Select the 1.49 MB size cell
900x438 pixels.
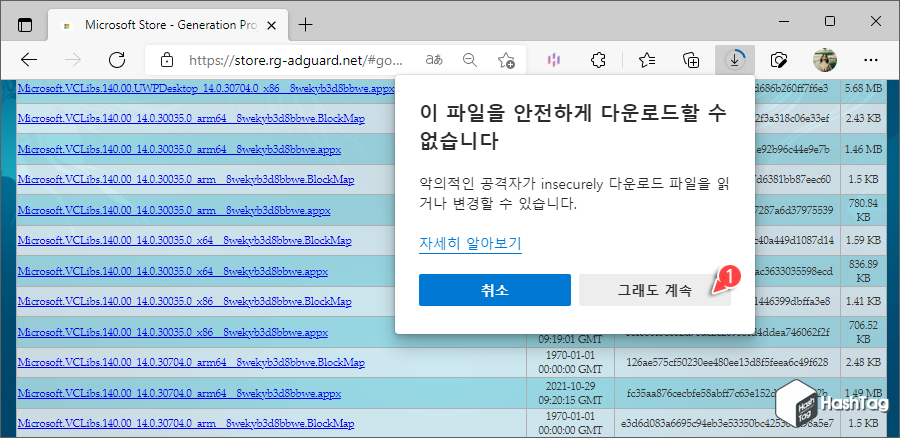coord(863,394)
